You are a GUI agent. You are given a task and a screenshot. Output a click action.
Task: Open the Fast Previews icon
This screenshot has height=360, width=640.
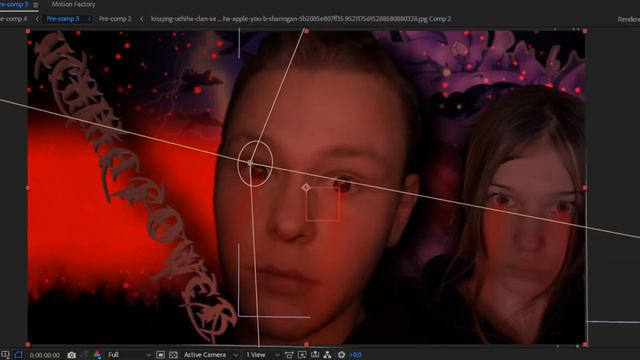pos(302,355)
